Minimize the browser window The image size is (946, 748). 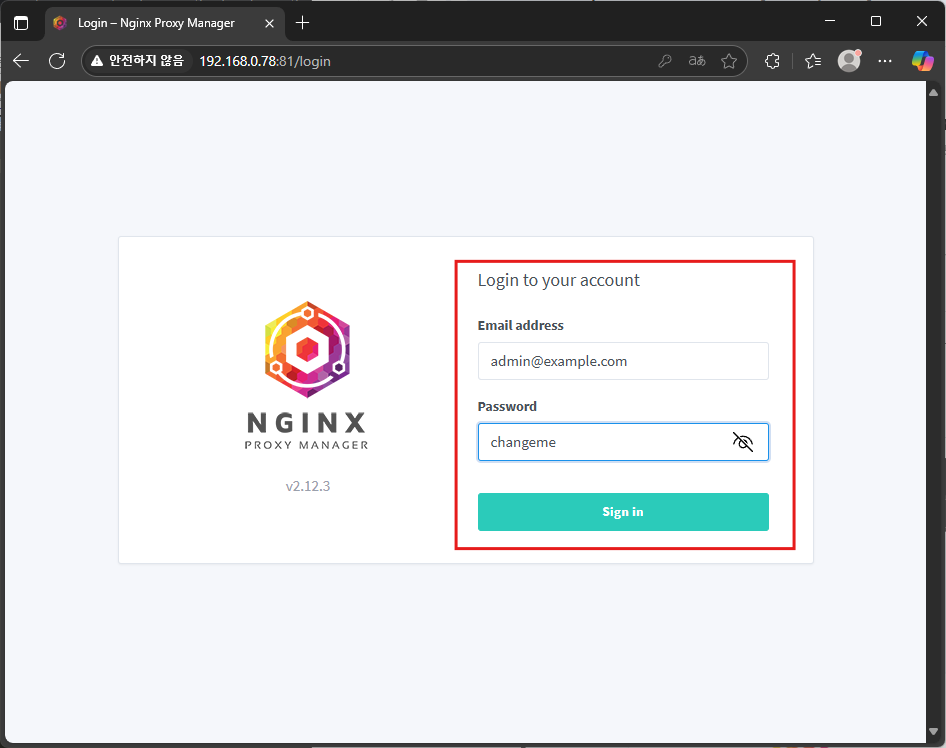[830, 21]
